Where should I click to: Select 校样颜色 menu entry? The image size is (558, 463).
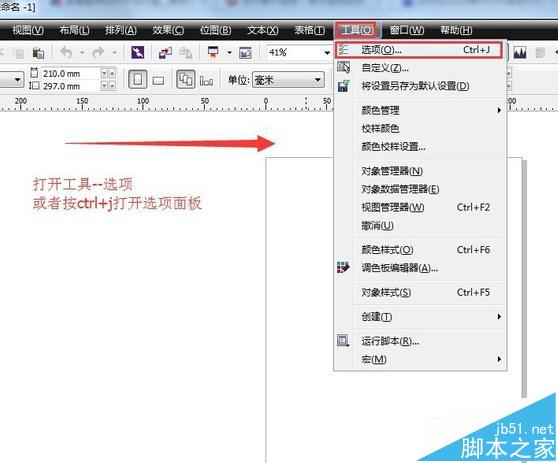[420, 128]
